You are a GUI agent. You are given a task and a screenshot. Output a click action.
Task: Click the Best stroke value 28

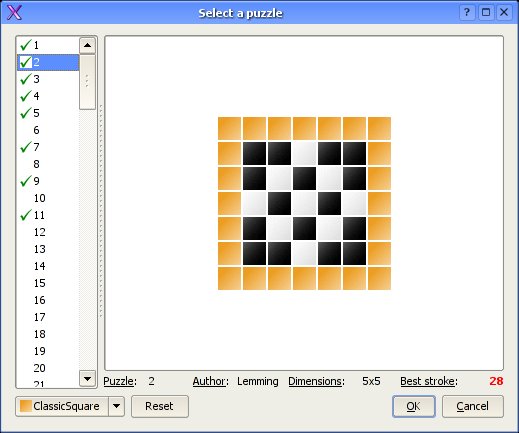tap(496, 381)
